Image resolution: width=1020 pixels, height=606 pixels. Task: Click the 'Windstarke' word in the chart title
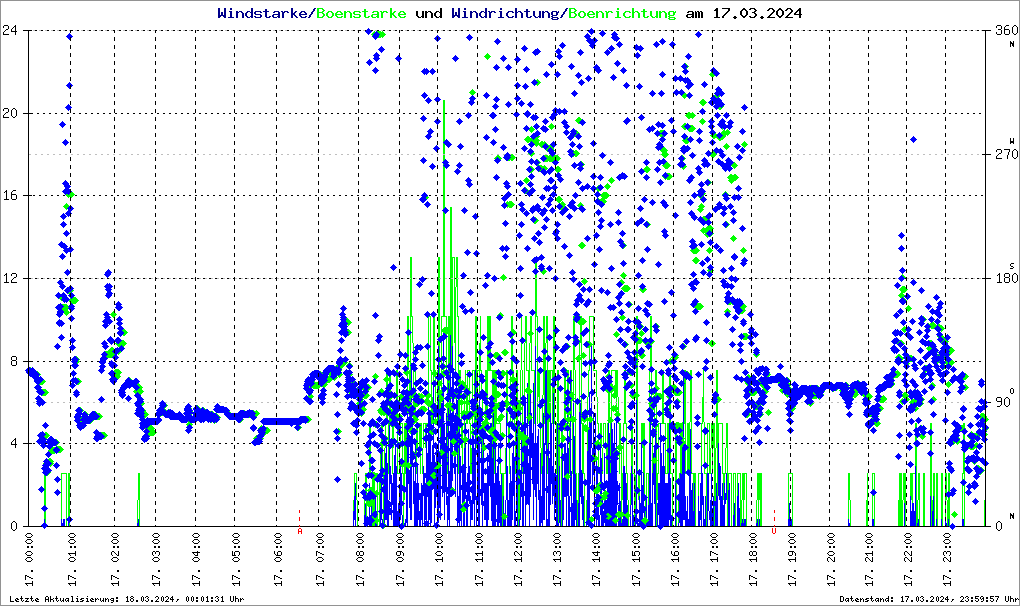coord(262,13)
